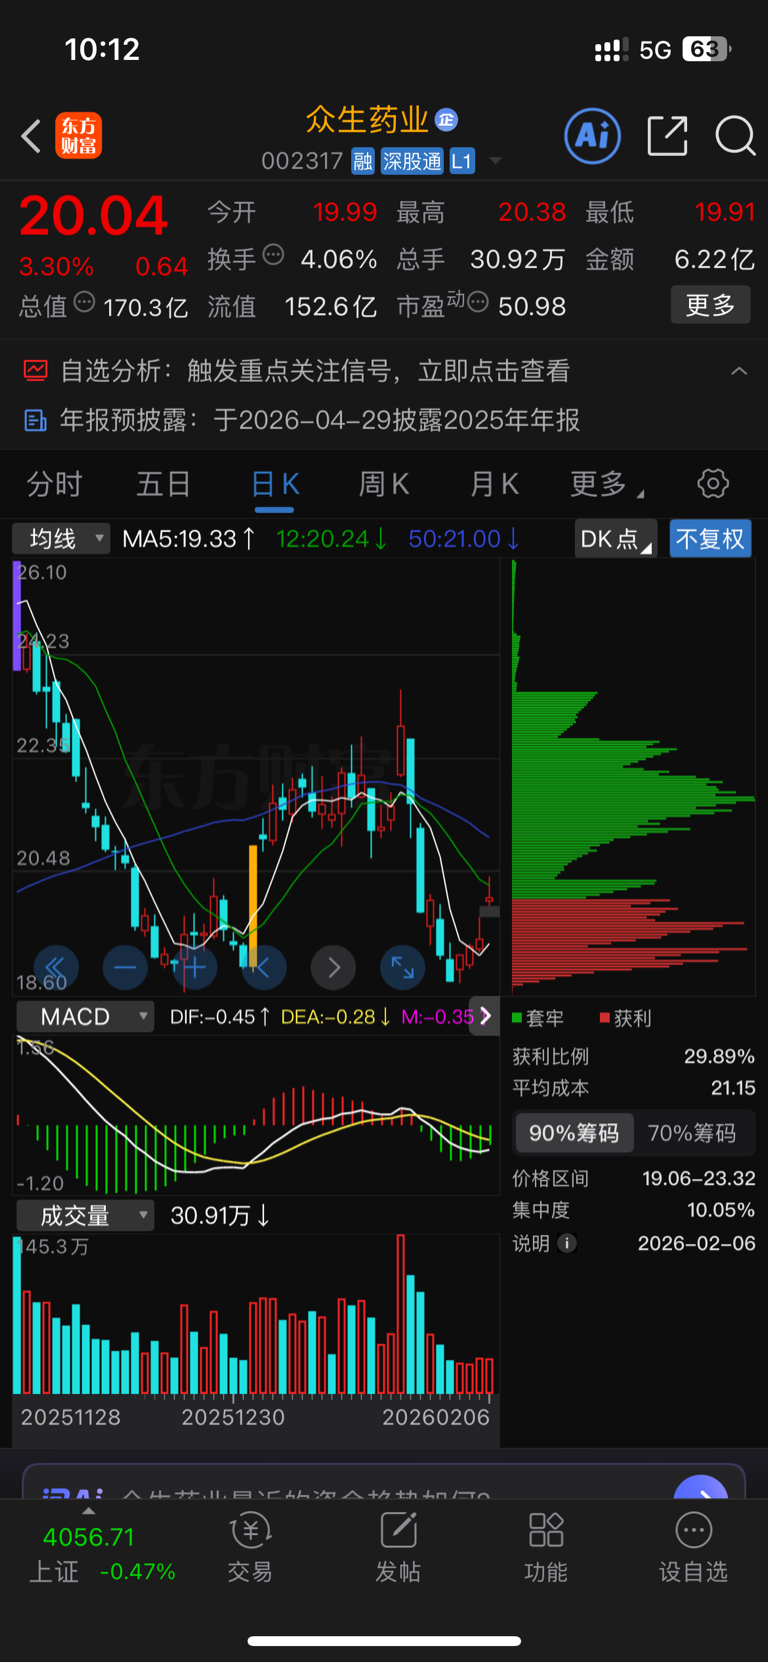Switch to 五日 tab
This screenshot has width=768, height=1663.
tap(164, 485)
